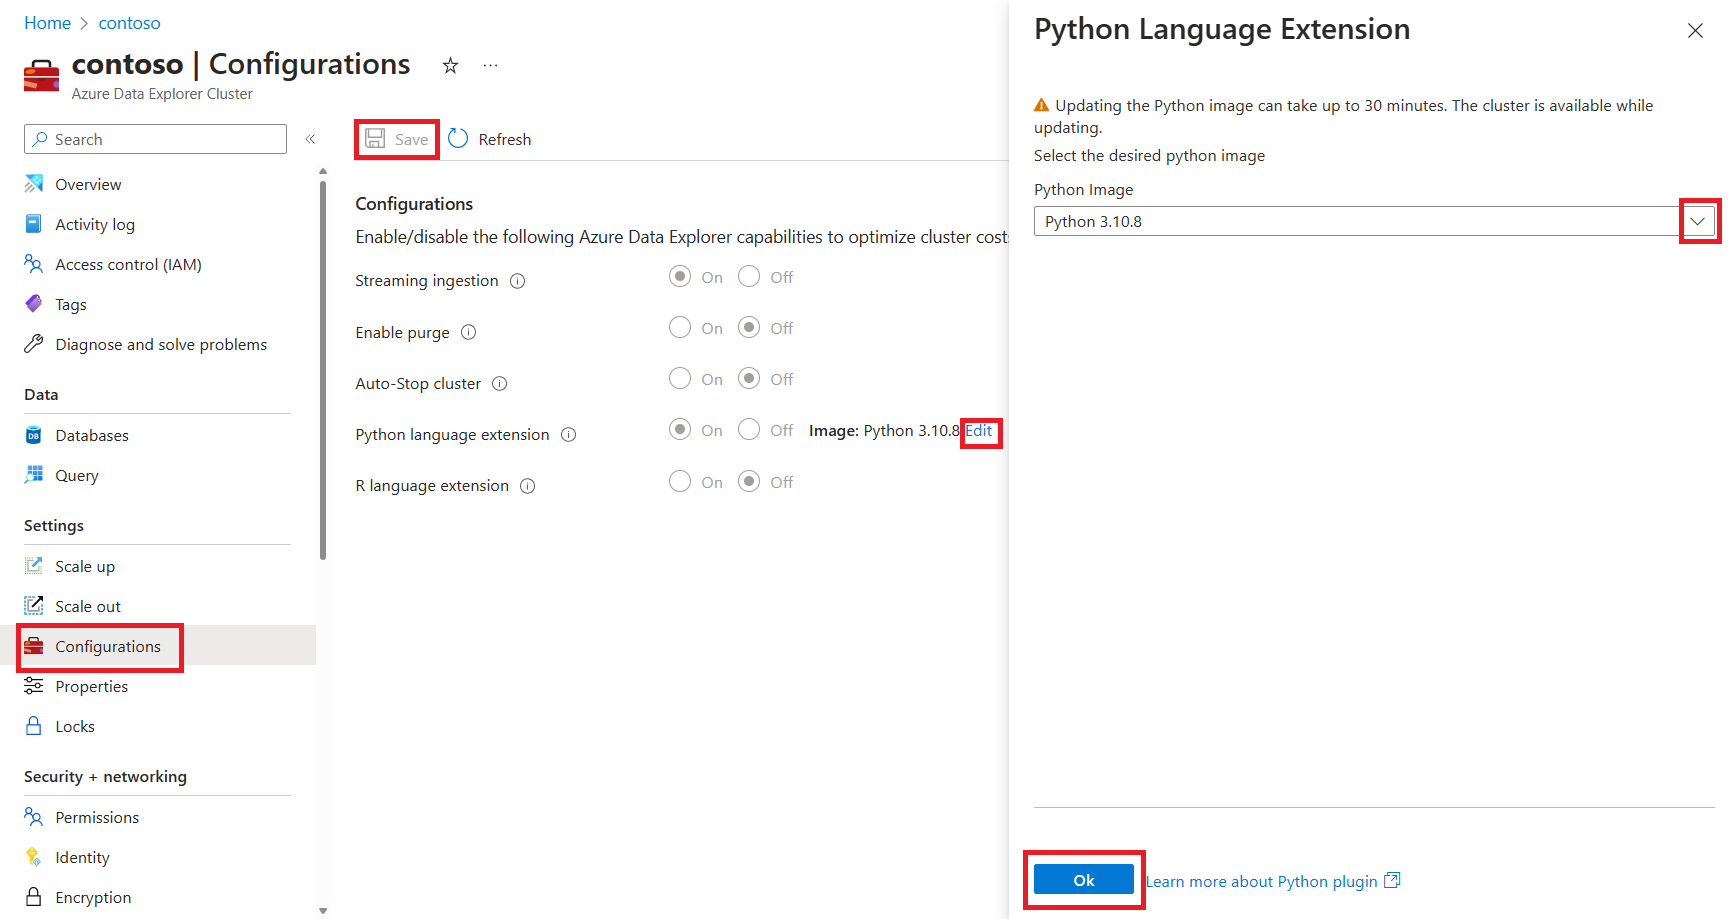Expand the Python Image dropdown chevron

click(x=1698, y=221)
